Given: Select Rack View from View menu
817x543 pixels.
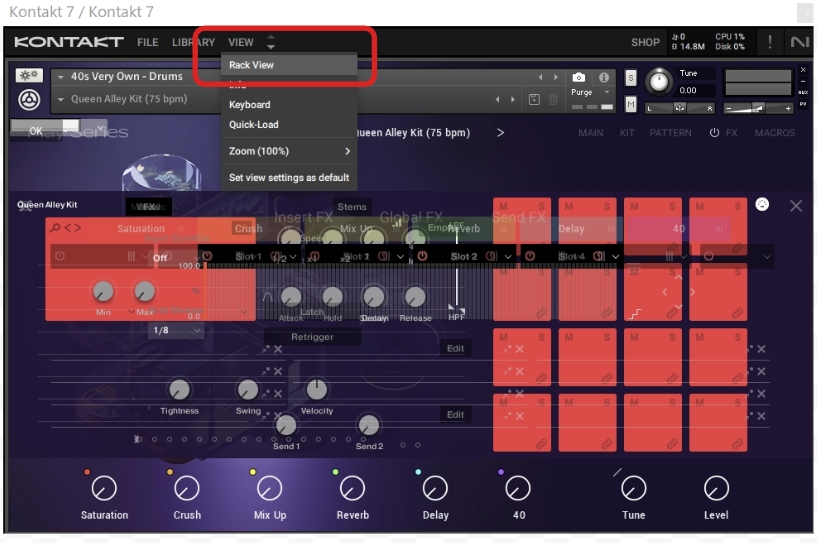Looking at the screenshot, I should (x=289, y=65).
